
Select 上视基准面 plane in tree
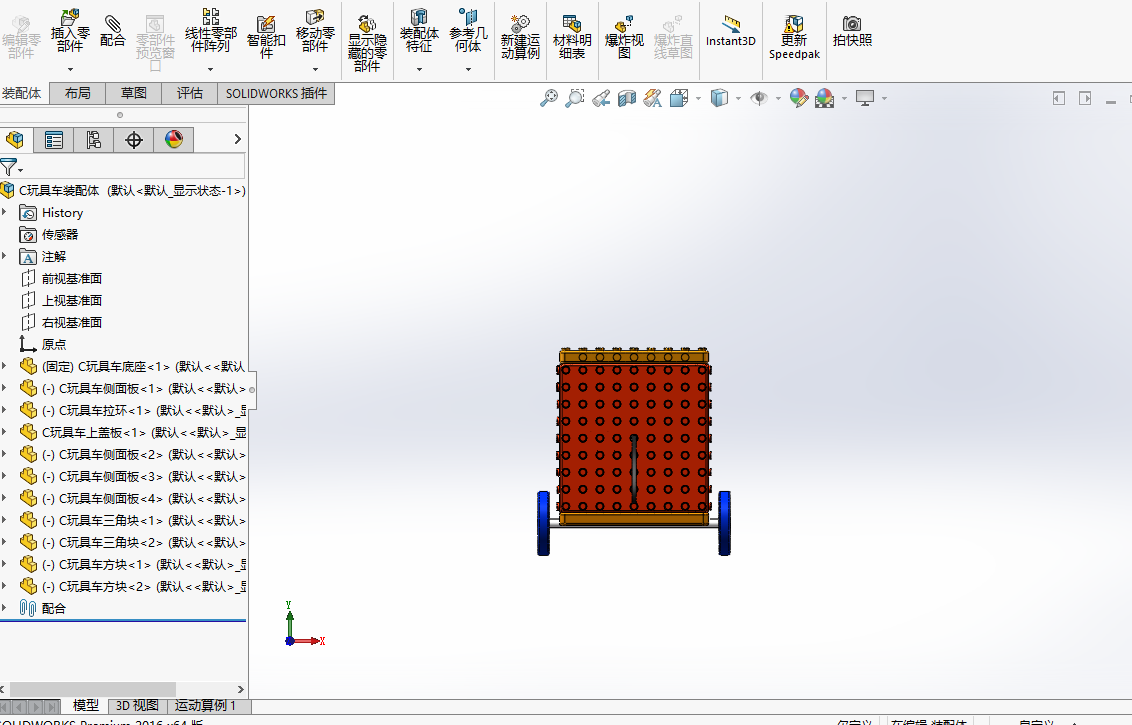coord(71,300)
